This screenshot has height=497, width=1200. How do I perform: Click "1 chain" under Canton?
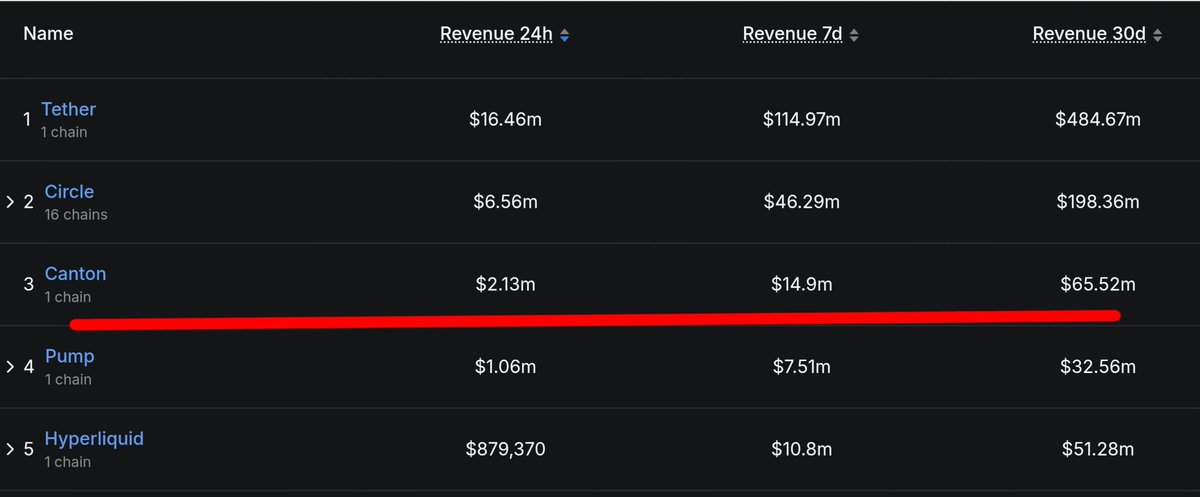[68, 298]
